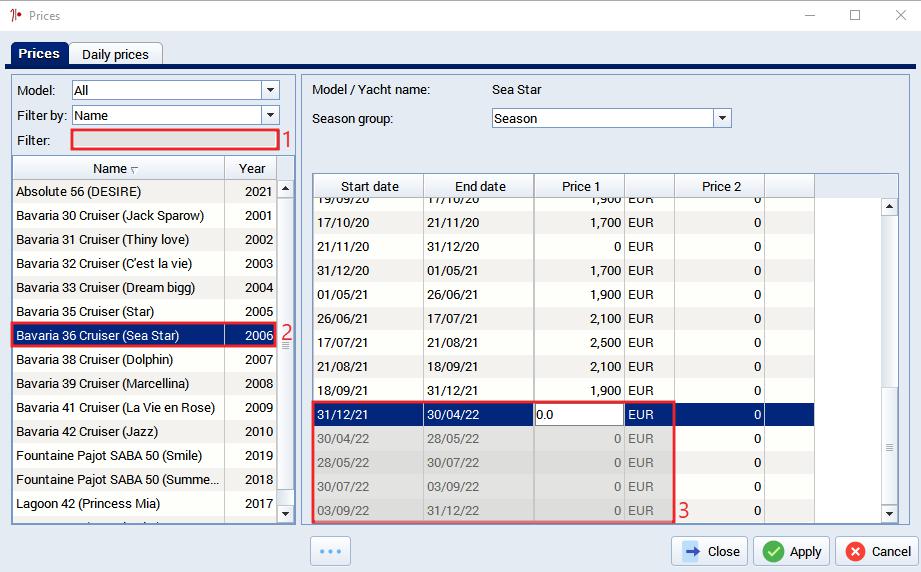
Task: Sort yachts by the Name column header
Action: (118, 169)
